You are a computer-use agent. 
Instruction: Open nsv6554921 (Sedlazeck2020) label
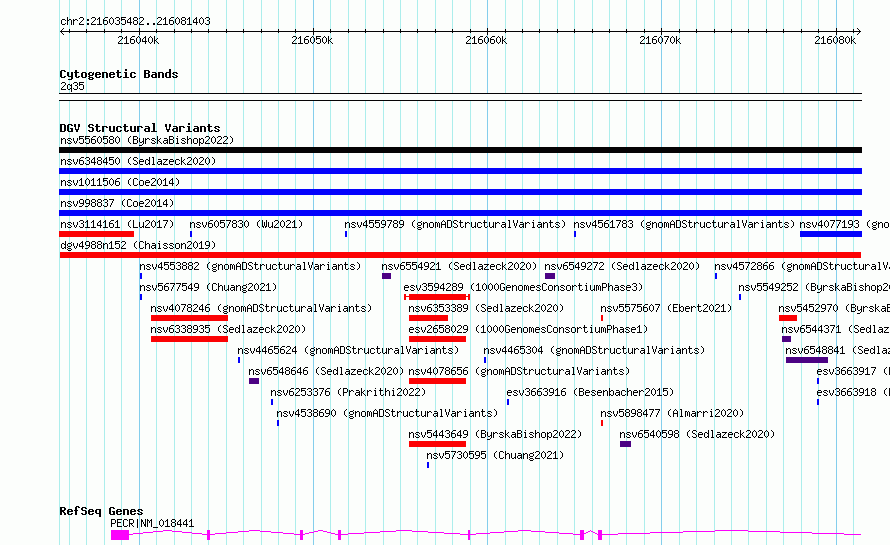459,266
